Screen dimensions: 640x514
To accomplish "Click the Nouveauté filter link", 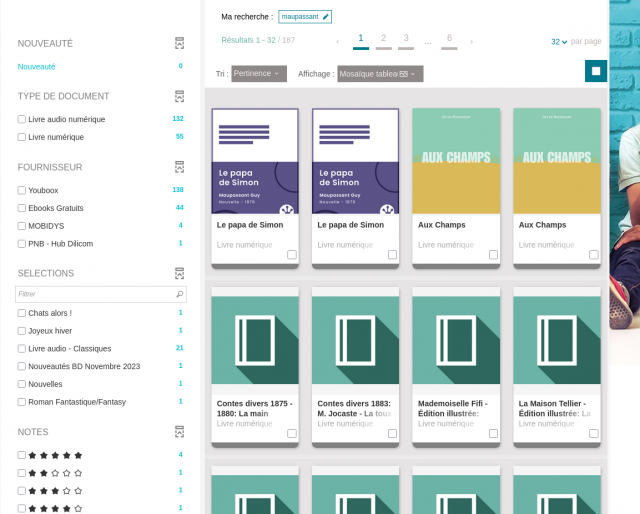I will (36, 67).
